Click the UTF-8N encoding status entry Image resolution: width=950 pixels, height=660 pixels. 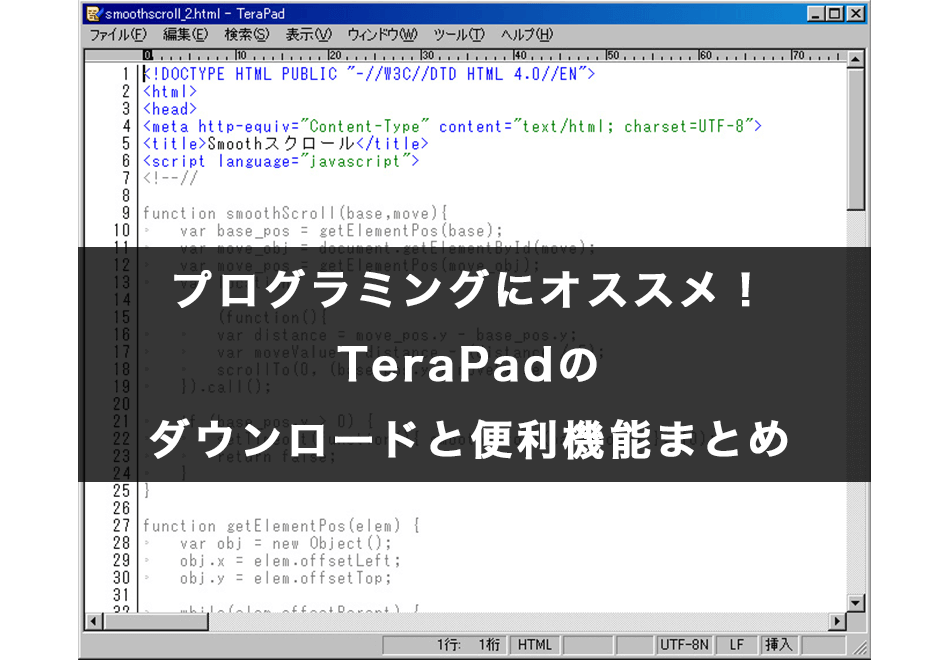point(683,645)
